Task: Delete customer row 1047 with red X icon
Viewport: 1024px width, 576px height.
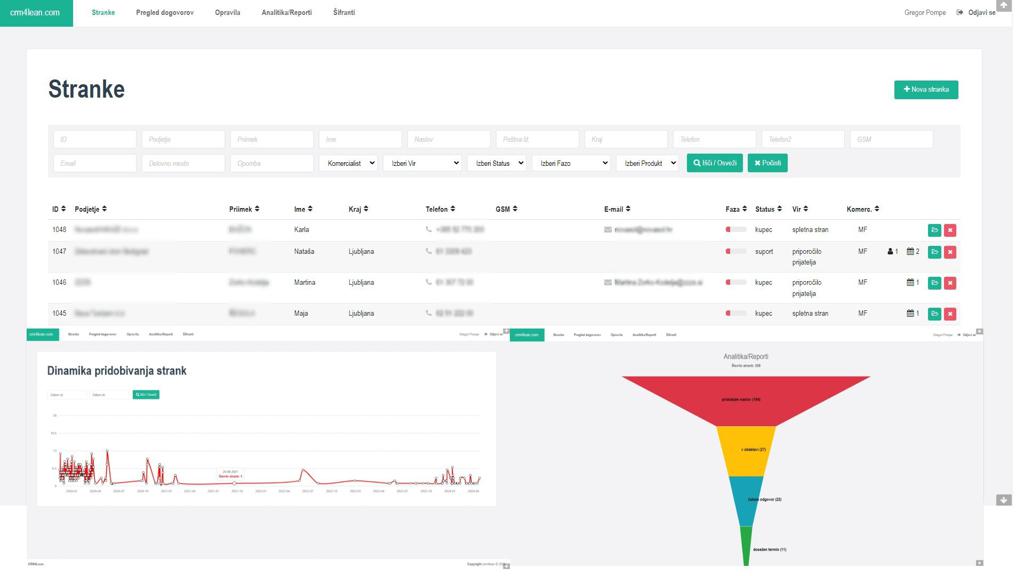Action: point(950,252)
